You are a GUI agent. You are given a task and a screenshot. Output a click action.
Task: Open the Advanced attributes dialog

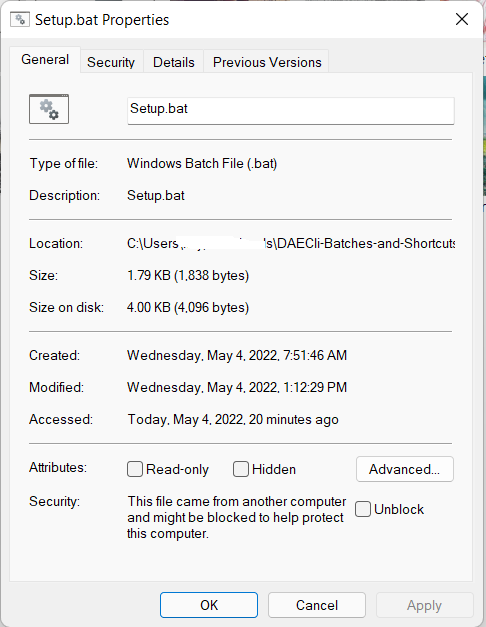[405, 469]
